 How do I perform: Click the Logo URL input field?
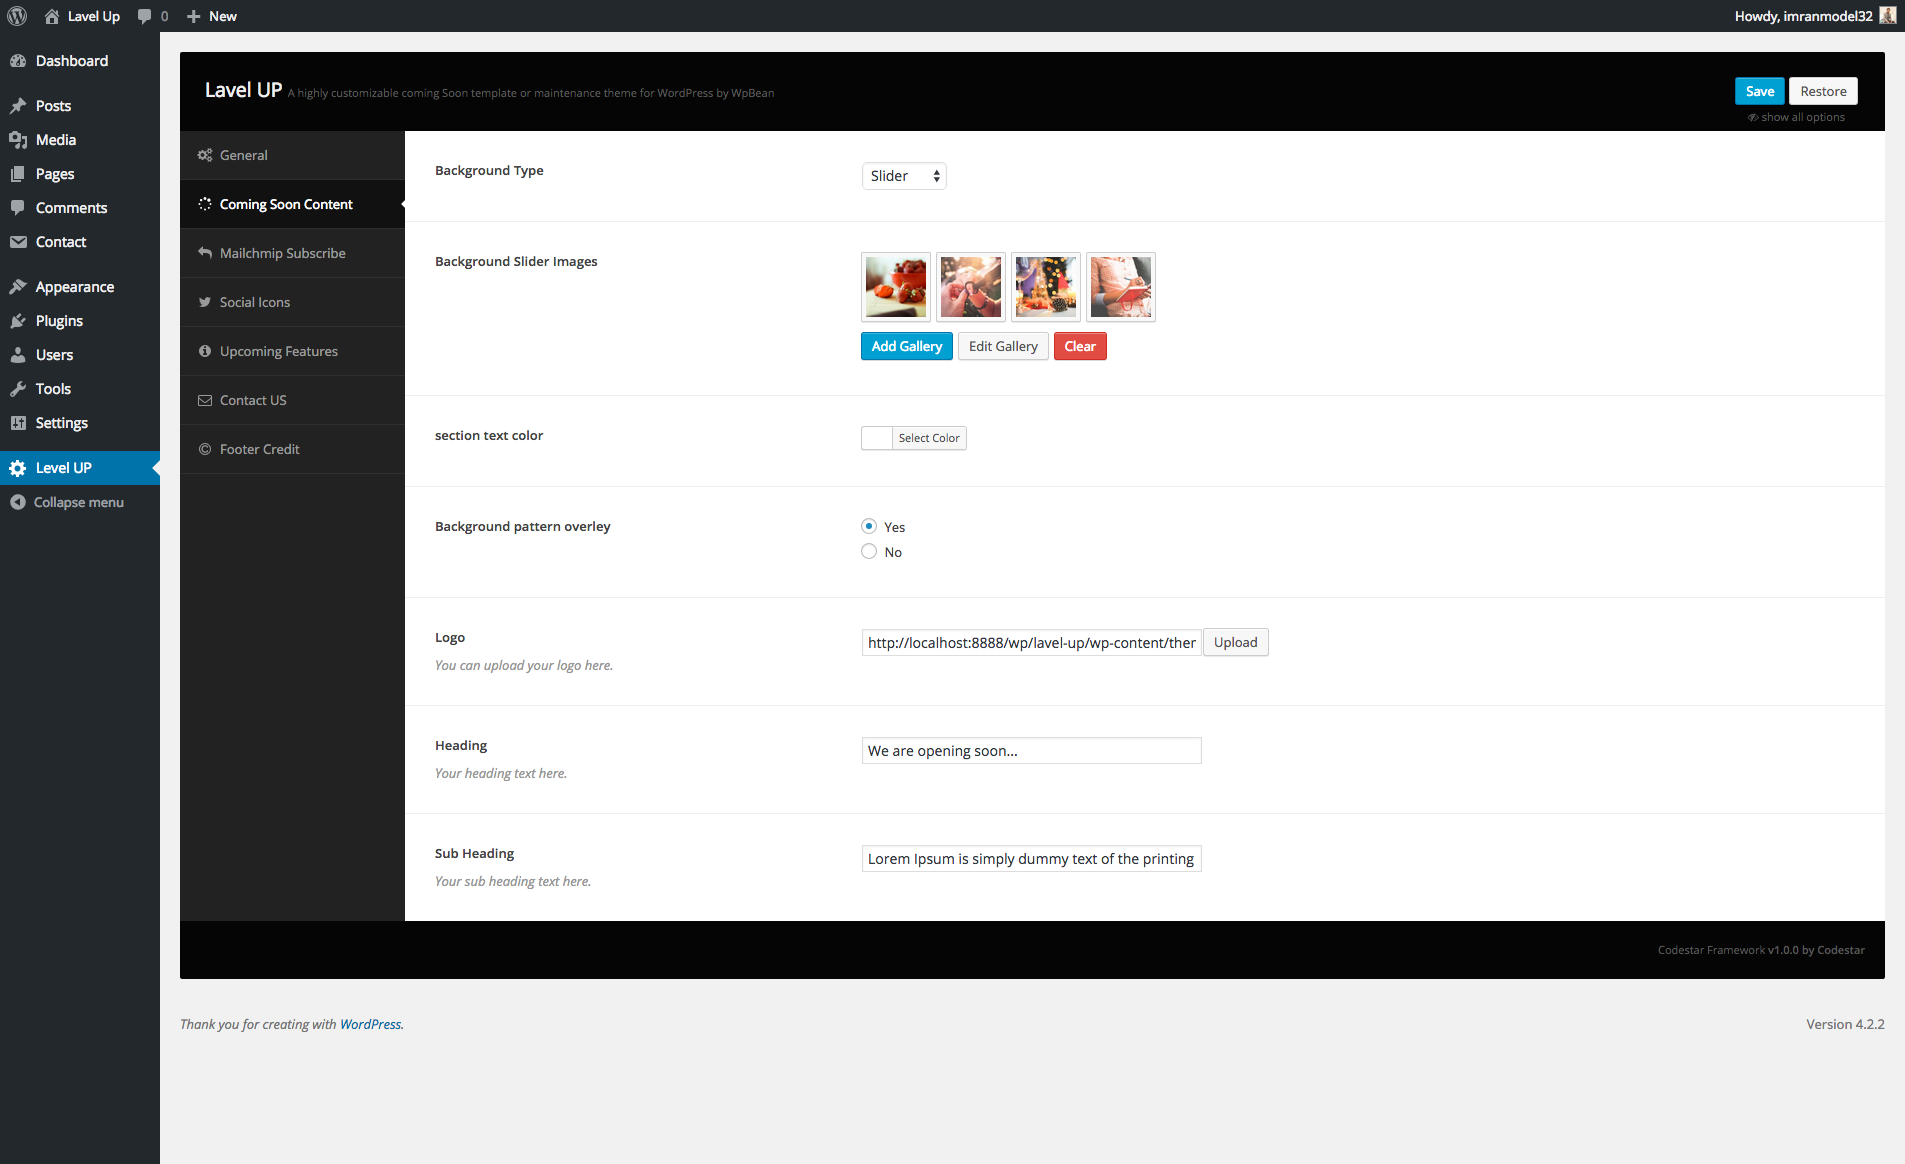pyautogui.click(x=1031, y=642)
